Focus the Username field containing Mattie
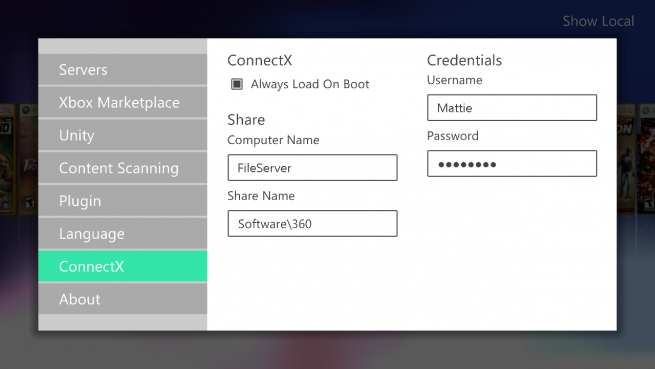 click(512, 108)
